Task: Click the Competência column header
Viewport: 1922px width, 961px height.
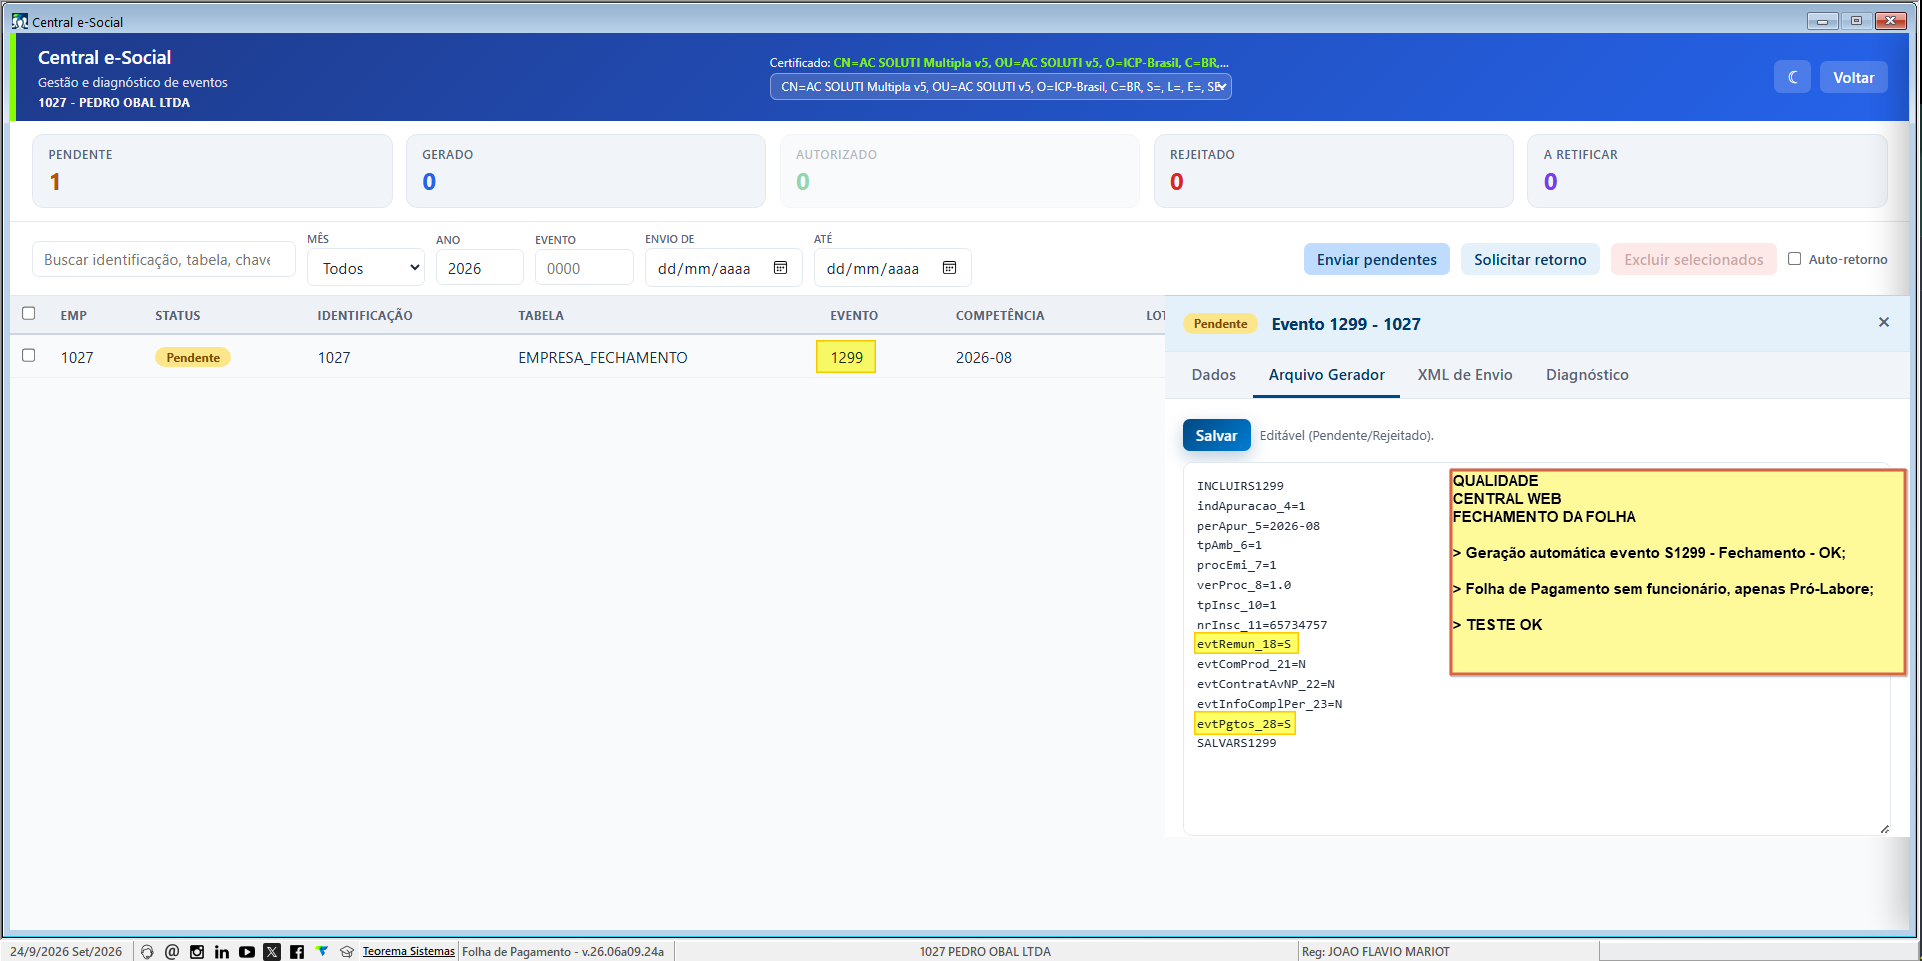Action: coord(1000,315)
